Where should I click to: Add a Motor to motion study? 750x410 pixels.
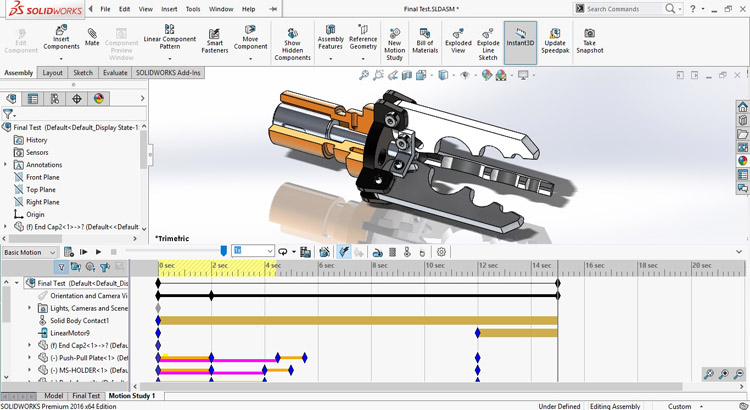point(377,252)
